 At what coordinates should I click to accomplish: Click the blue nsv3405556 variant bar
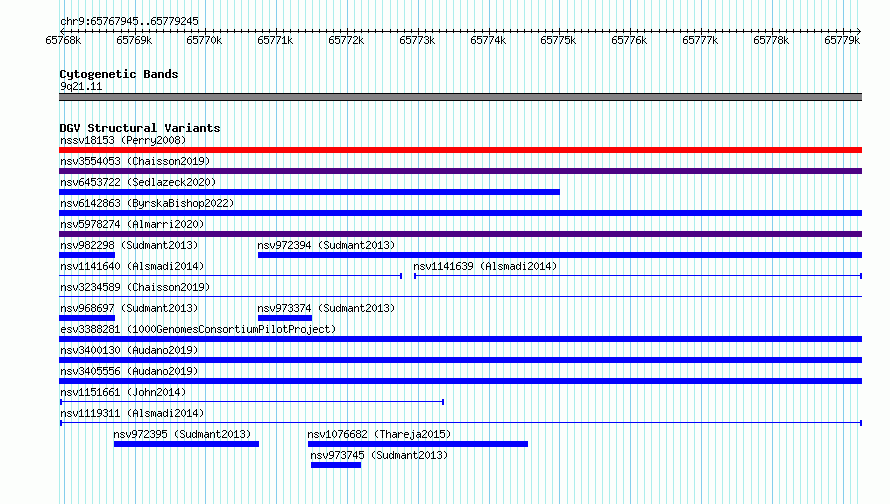click(x=460, y=381)
